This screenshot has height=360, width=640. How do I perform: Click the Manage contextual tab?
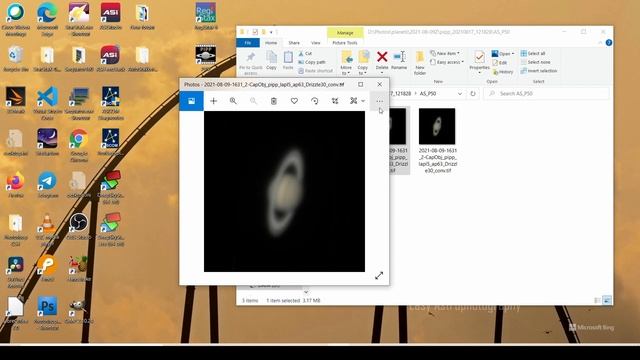pos(345,32)
